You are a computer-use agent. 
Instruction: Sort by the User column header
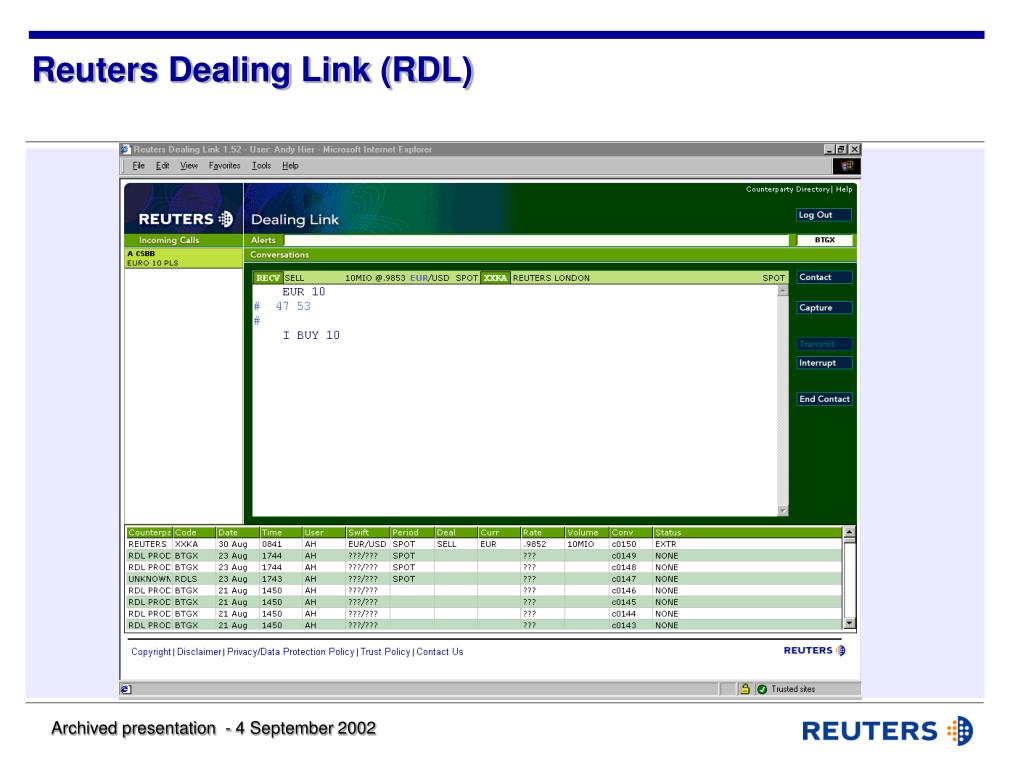click(x=324, y=533)
